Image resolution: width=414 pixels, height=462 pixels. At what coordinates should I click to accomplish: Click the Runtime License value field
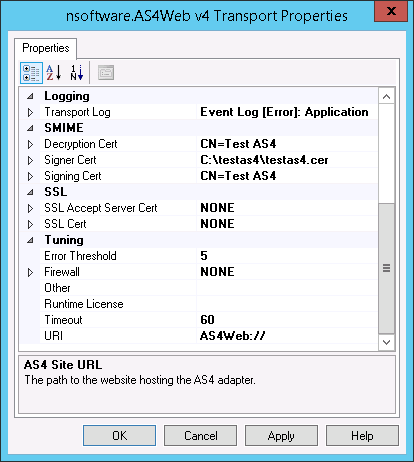287,304
